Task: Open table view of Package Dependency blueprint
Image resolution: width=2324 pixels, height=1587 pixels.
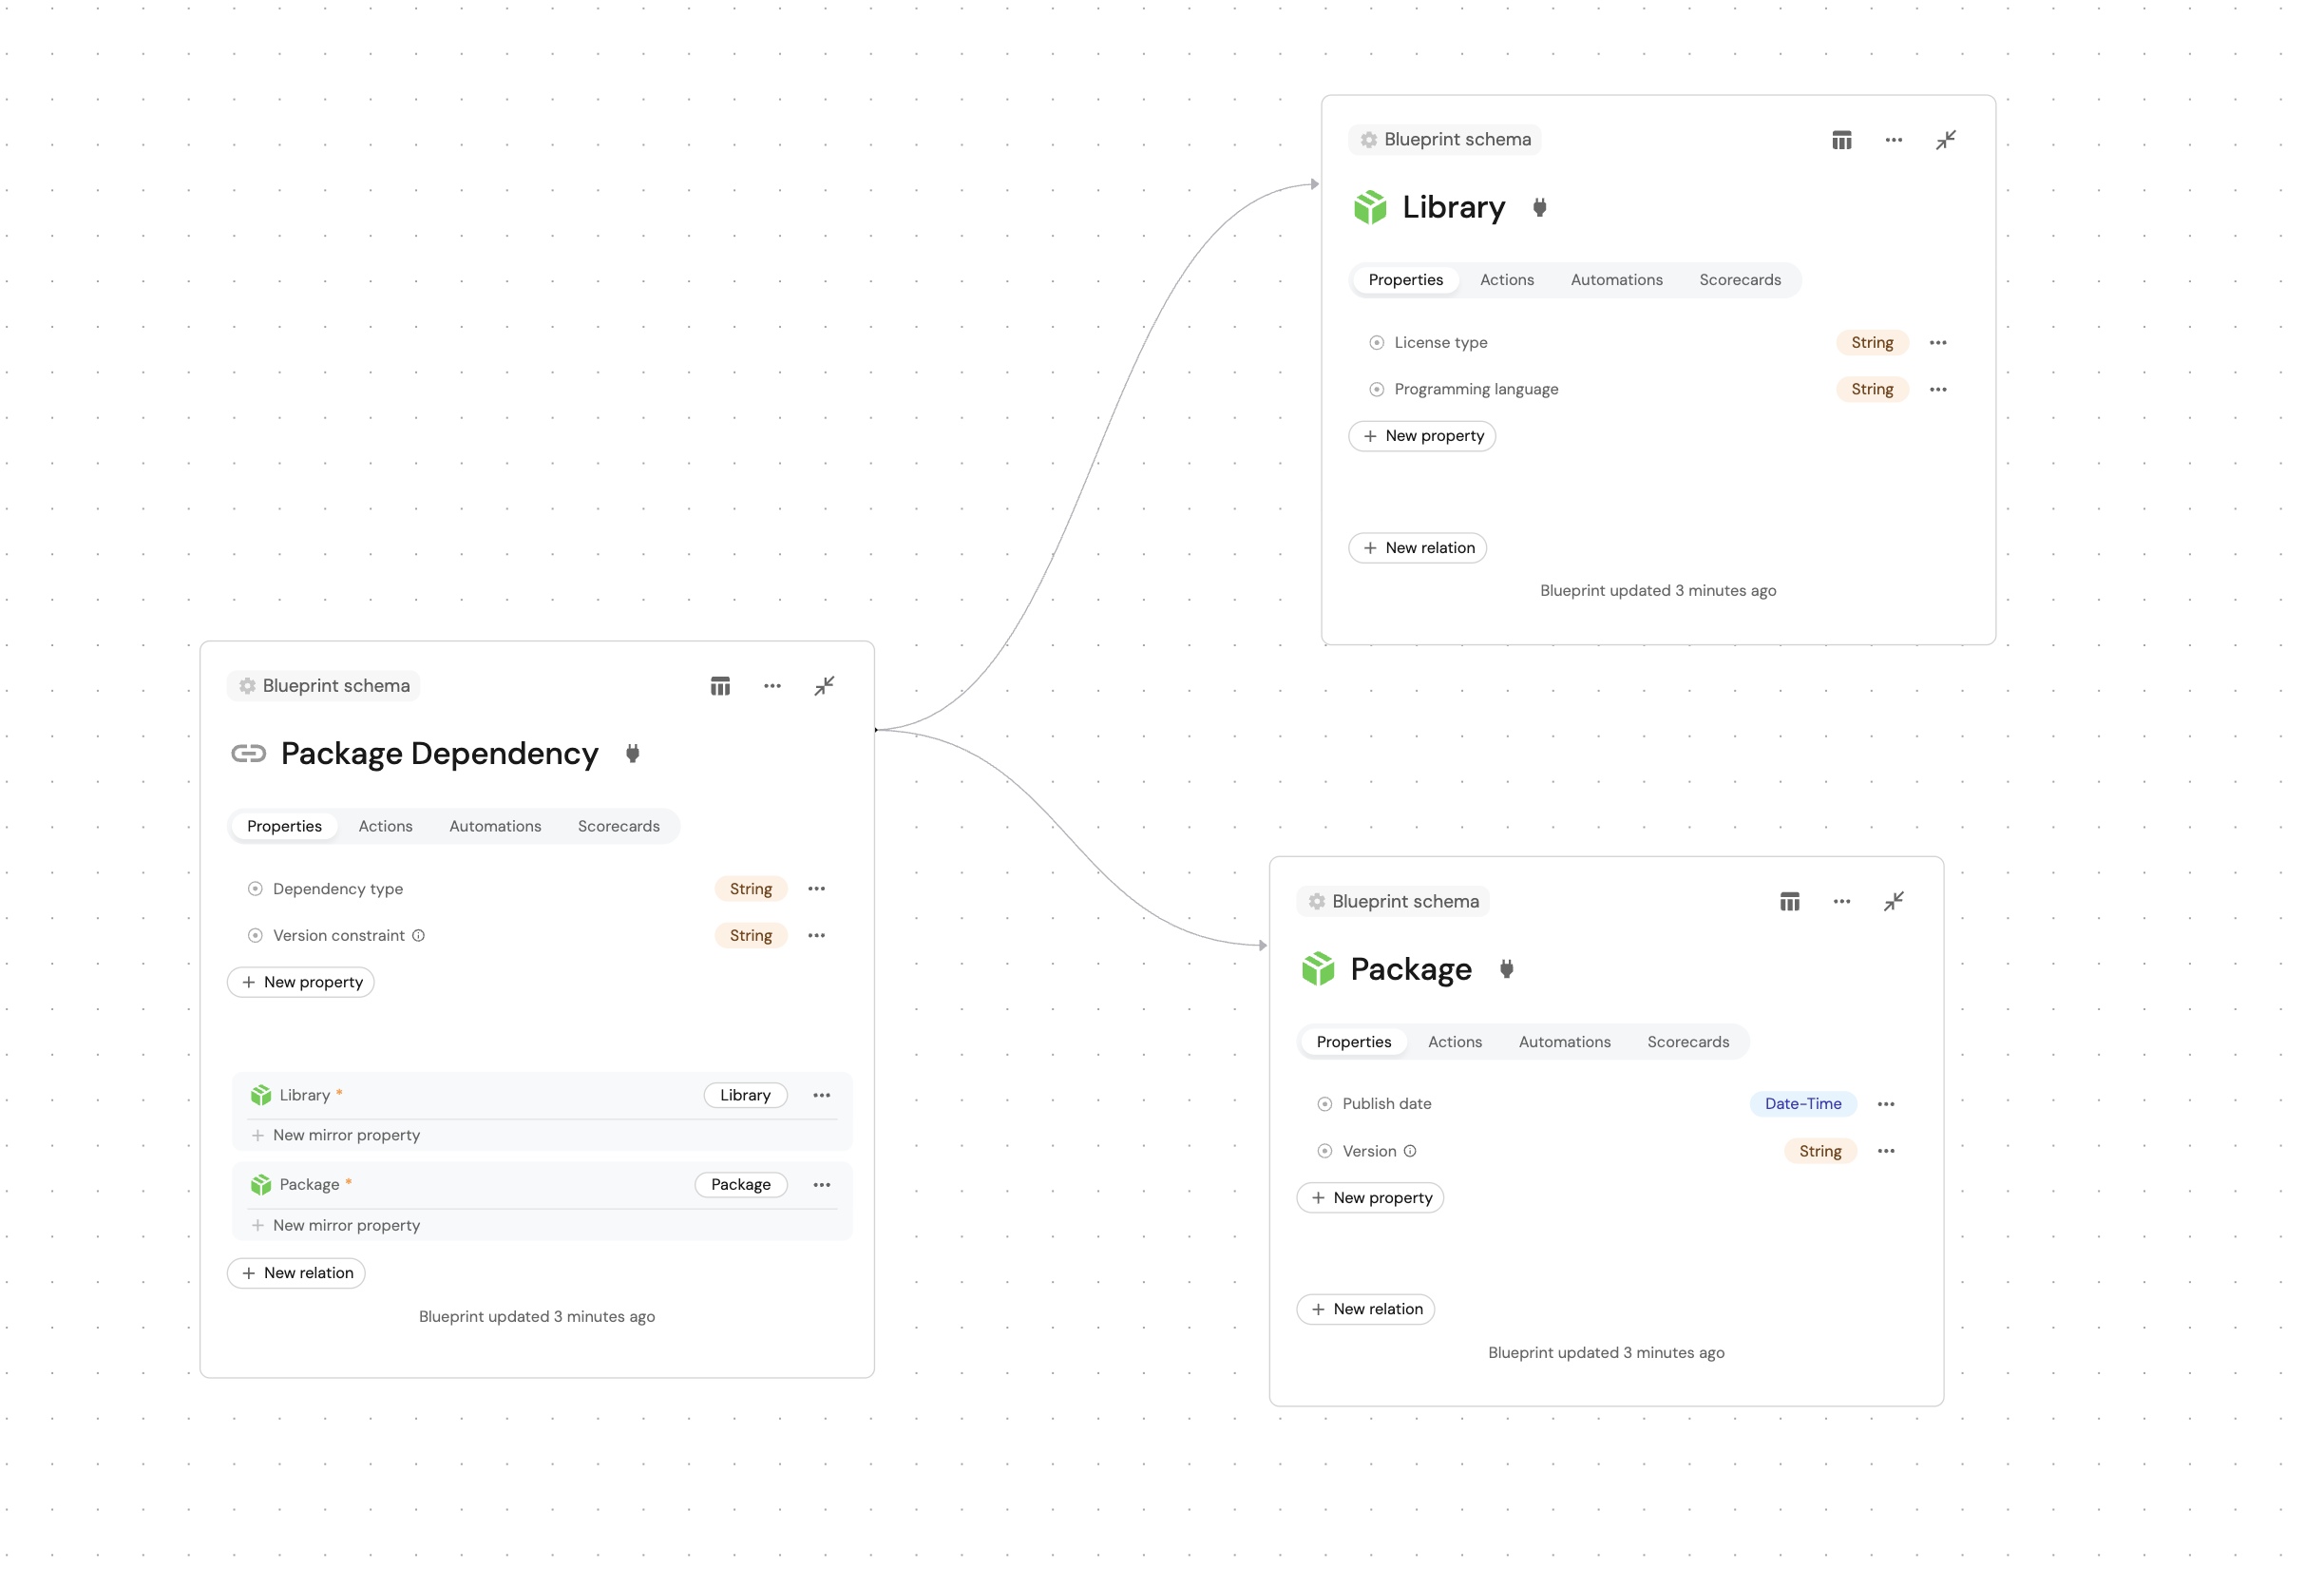Action: coord(720,686)
